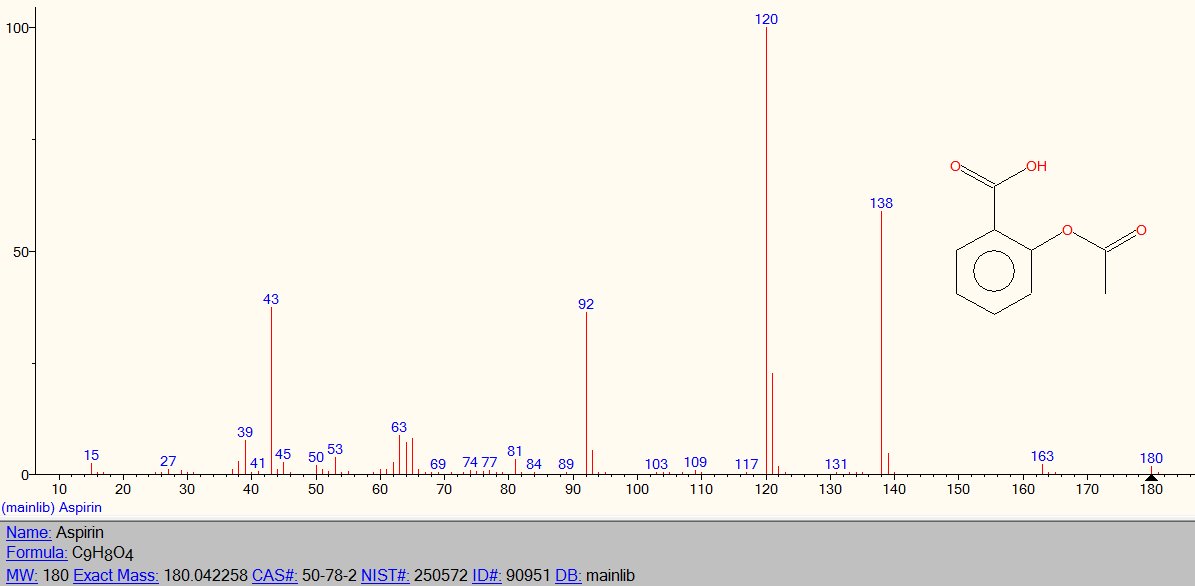Click the blue peak label 15
Screen dimensions: 1195x586
point(91,455)
